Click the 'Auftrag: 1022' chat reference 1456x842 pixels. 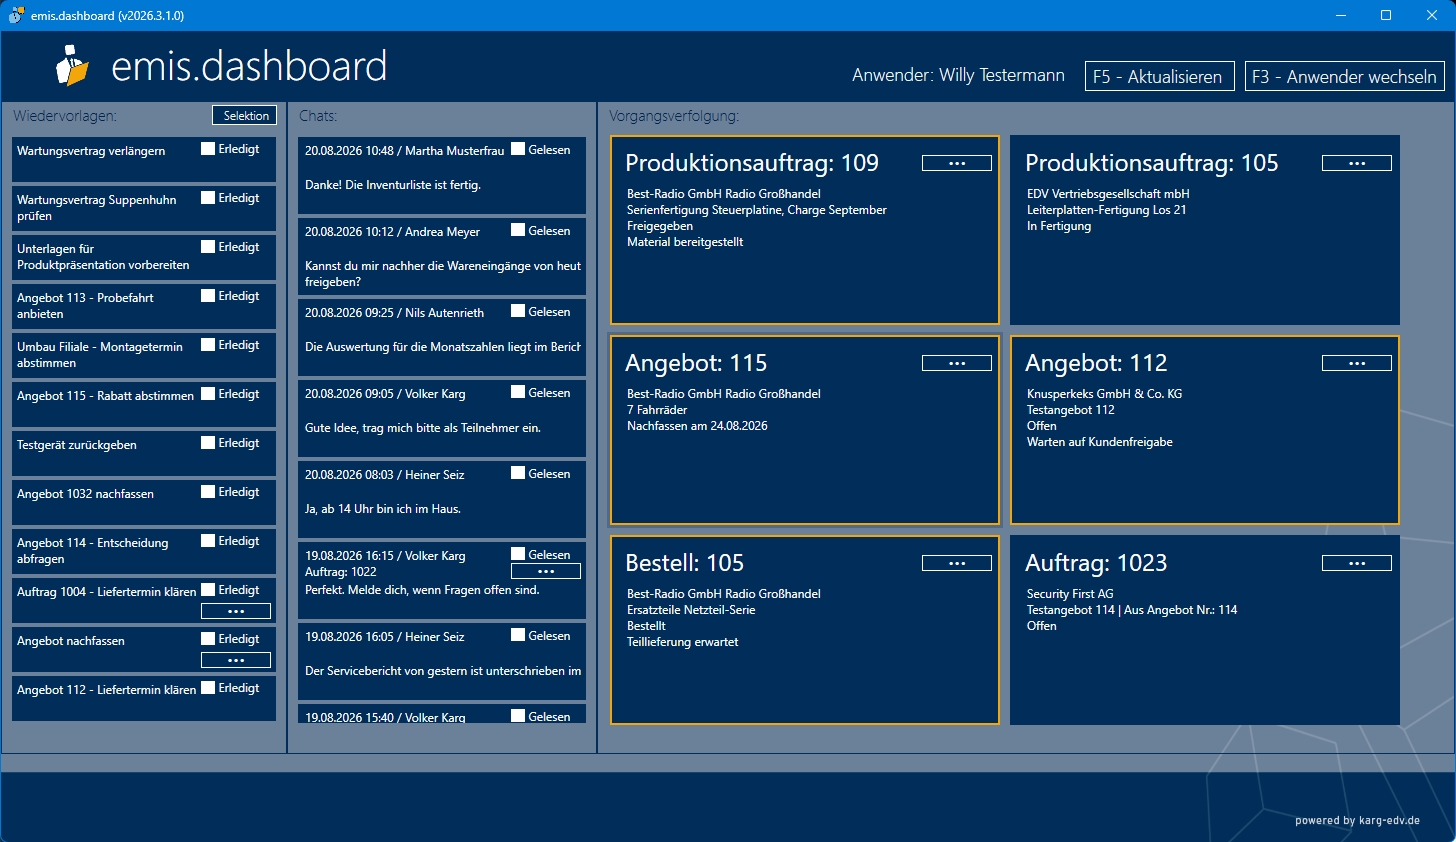(341, 572)
